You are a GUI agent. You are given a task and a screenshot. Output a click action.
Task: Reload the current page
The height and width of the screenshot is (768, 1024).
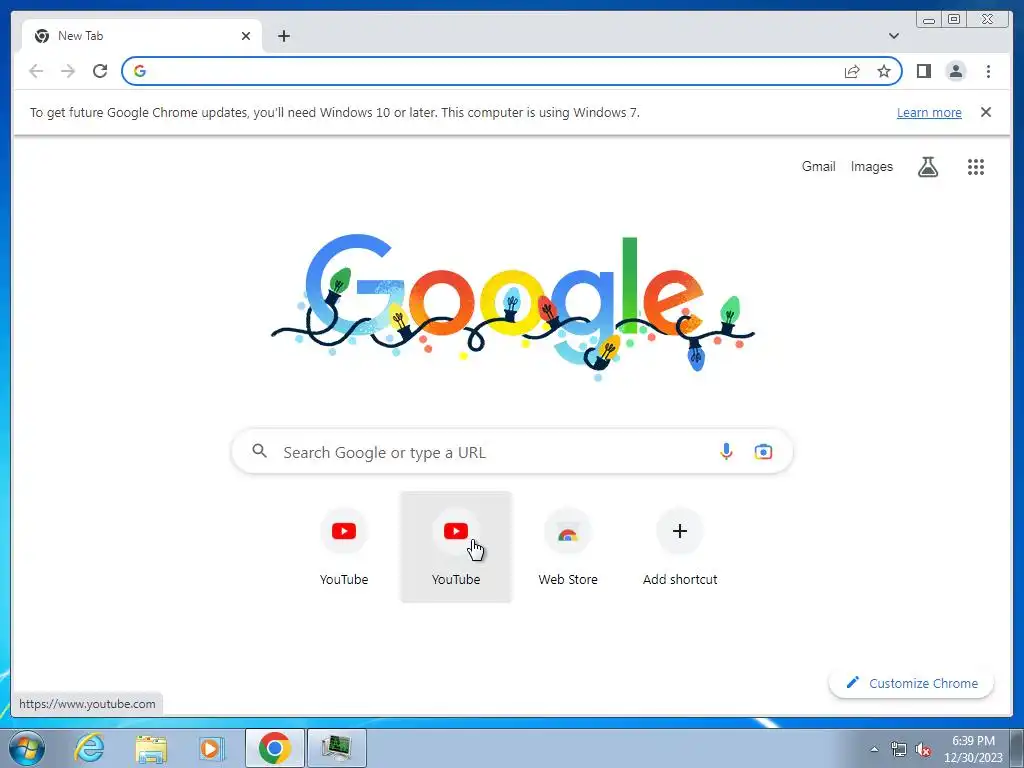100,71
